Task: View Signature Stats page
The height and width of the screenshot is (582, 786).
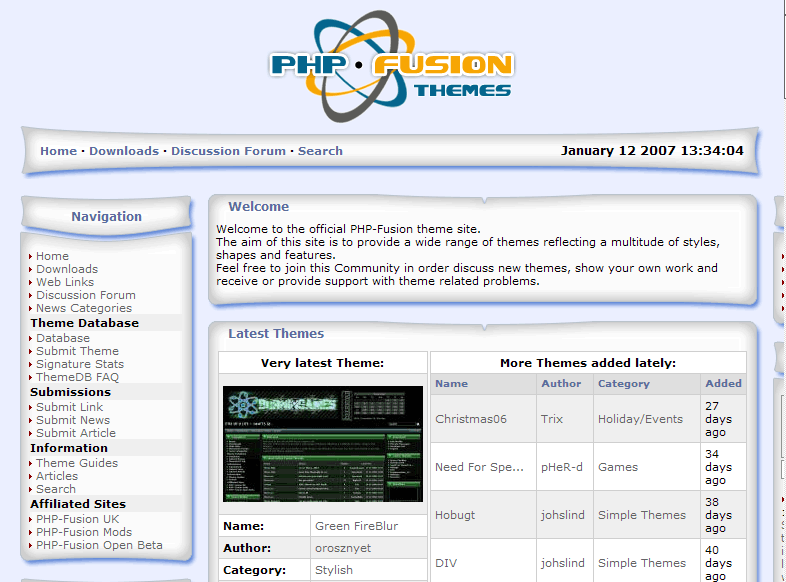Action: pyautogui.click(x=80, y=364)
